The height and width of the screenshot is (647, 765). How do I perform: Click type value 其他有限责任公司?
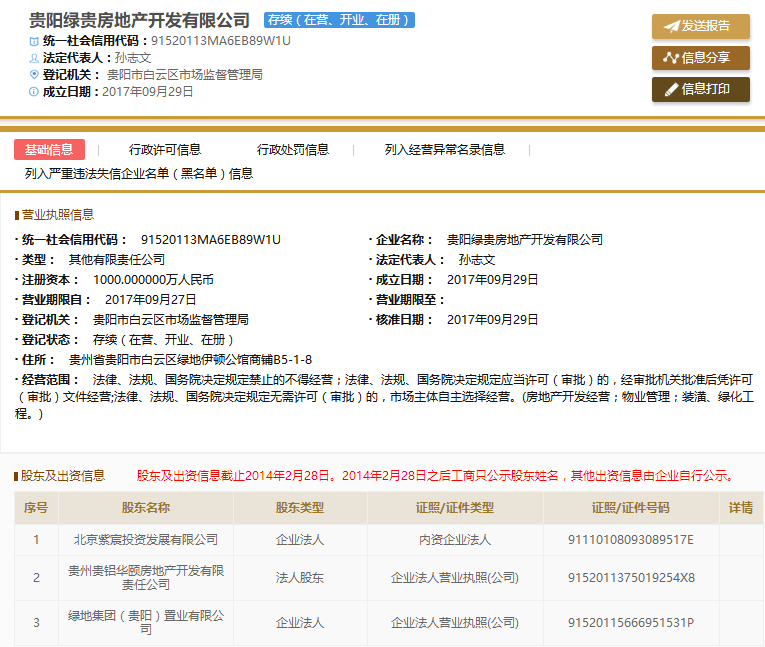117,260
